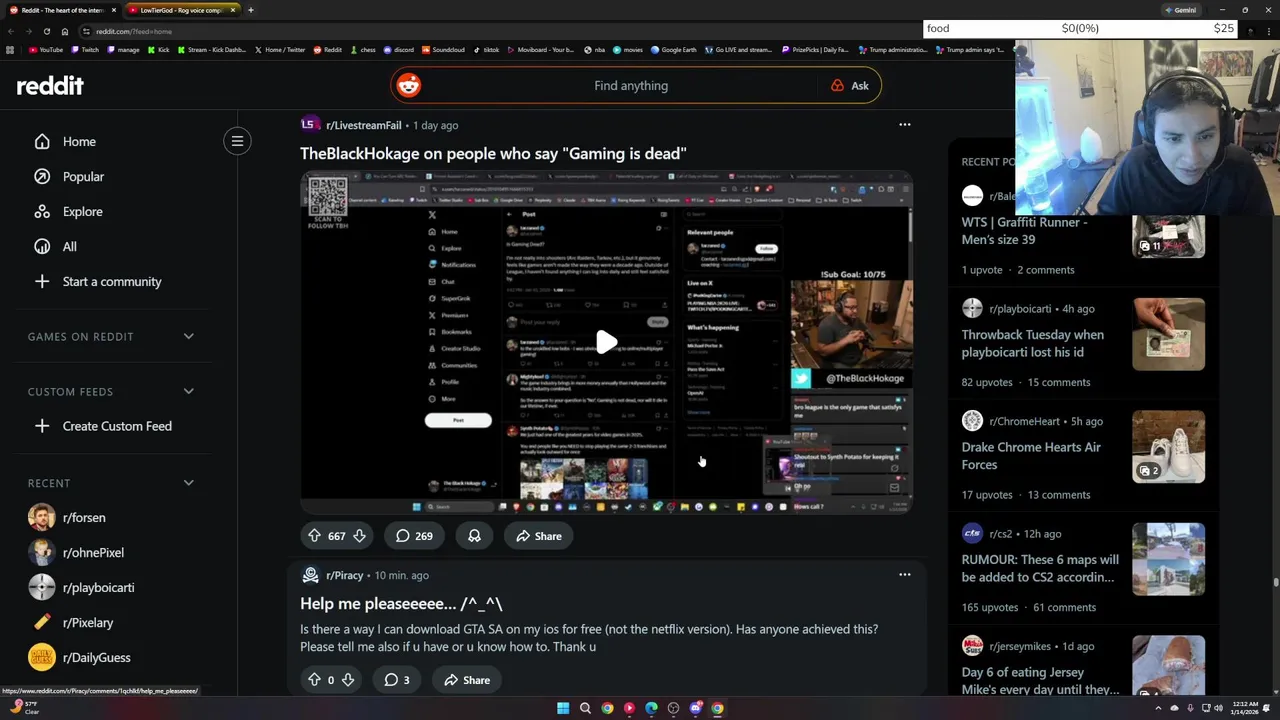Collapse the Recent section
Image resolution: width=1280 pixels, height=720 pixels.
click(188, 483)
